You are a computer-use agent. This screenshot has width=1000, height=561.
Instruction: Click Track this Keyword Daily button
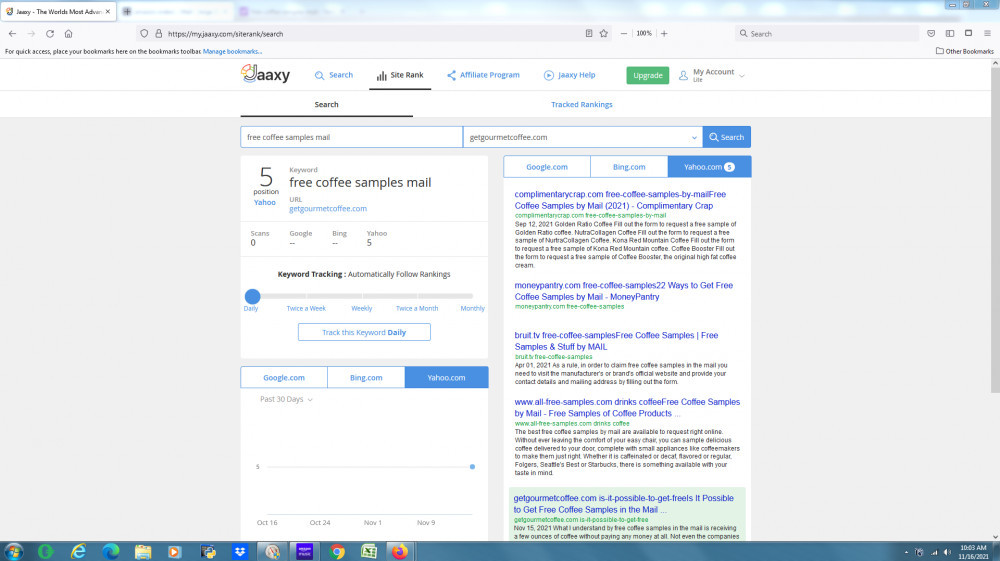[364, 332]
